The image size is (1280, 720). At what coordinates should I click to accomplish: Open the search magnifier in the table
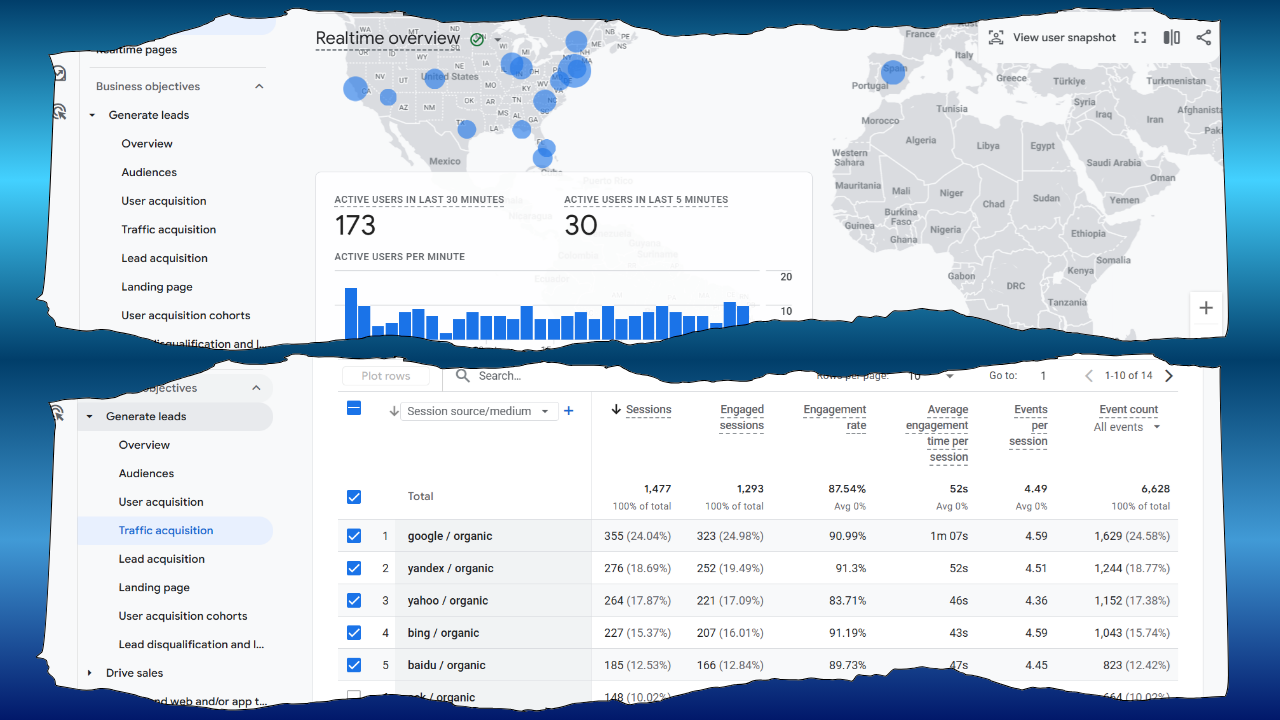(x=461, y=376)
